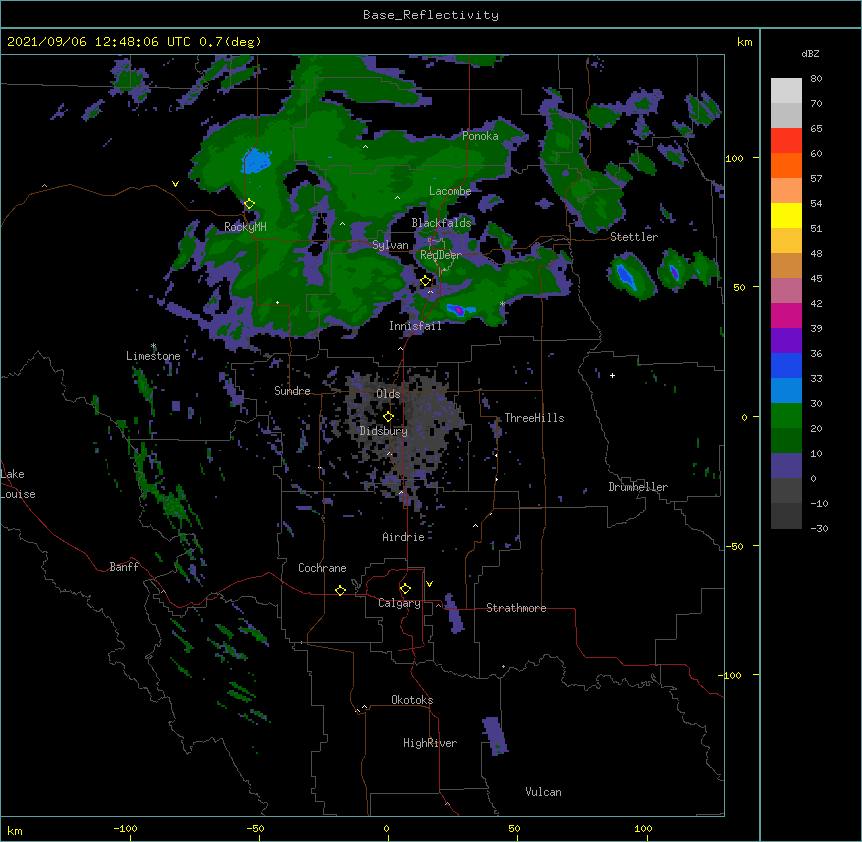Viewport: 862px width, 842px height.
Task: Click the blue echo core northwest of RockyMH
Action: [x=256, y=161]
